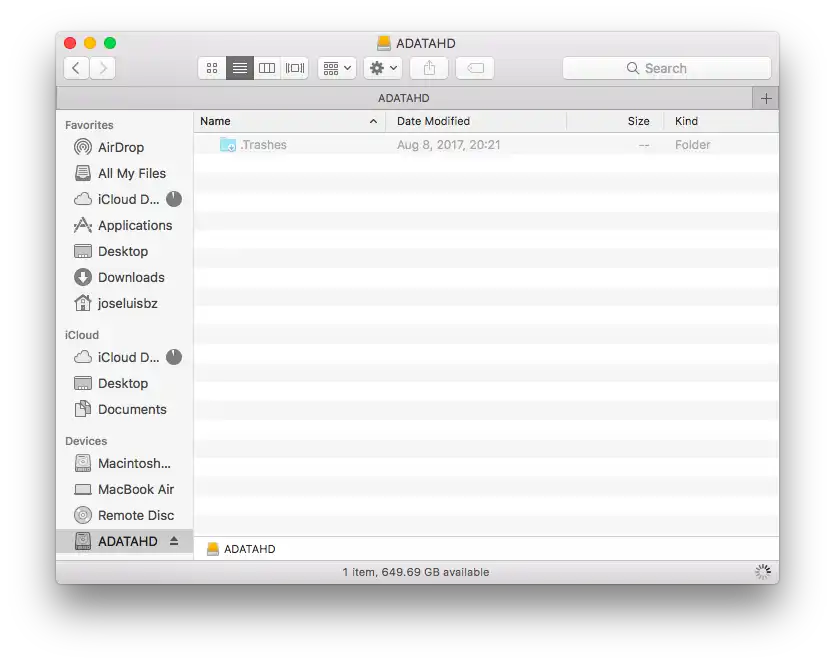835x664 pixels.
Task: Click the Folder kind cell
Action: (x=692, y=145)
